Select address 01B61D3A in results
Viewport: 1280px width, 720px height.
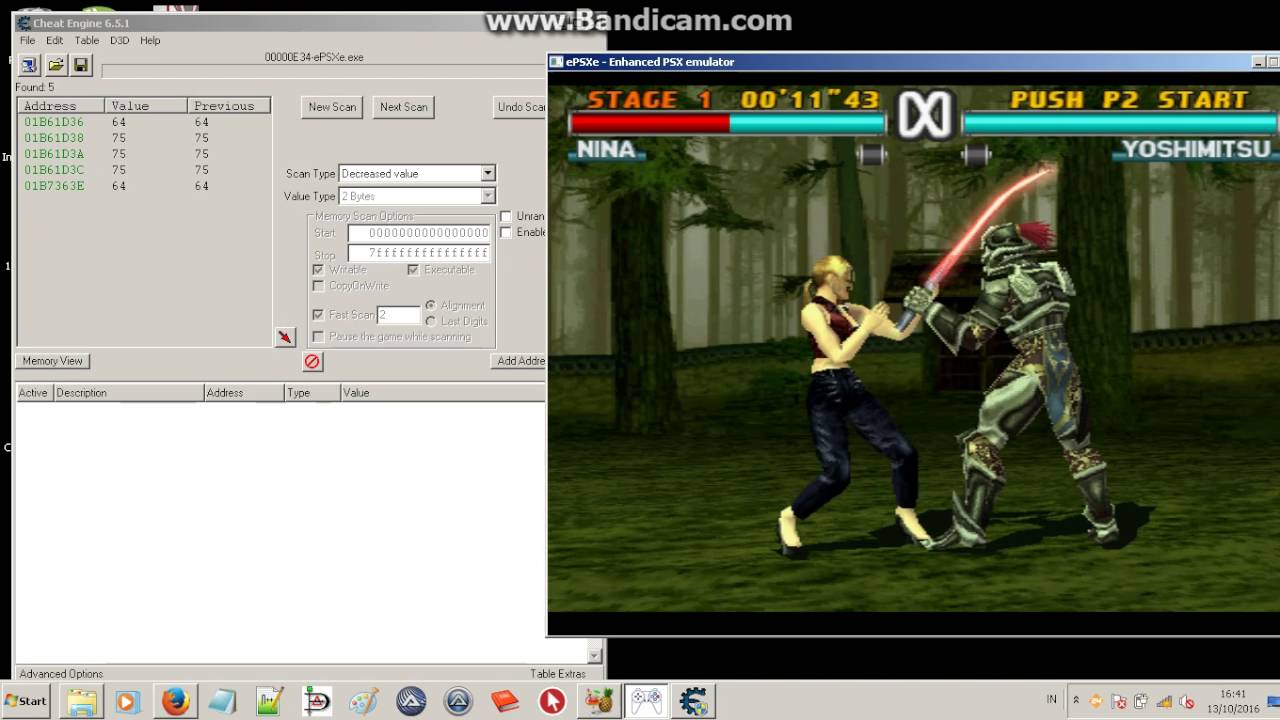click(x=144, y=154)
